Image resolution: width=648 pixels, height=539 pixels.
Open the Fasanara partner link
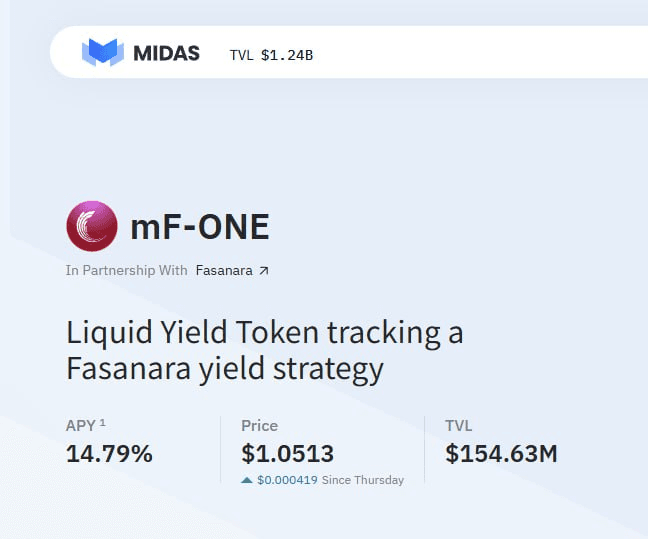pos(223,270)
